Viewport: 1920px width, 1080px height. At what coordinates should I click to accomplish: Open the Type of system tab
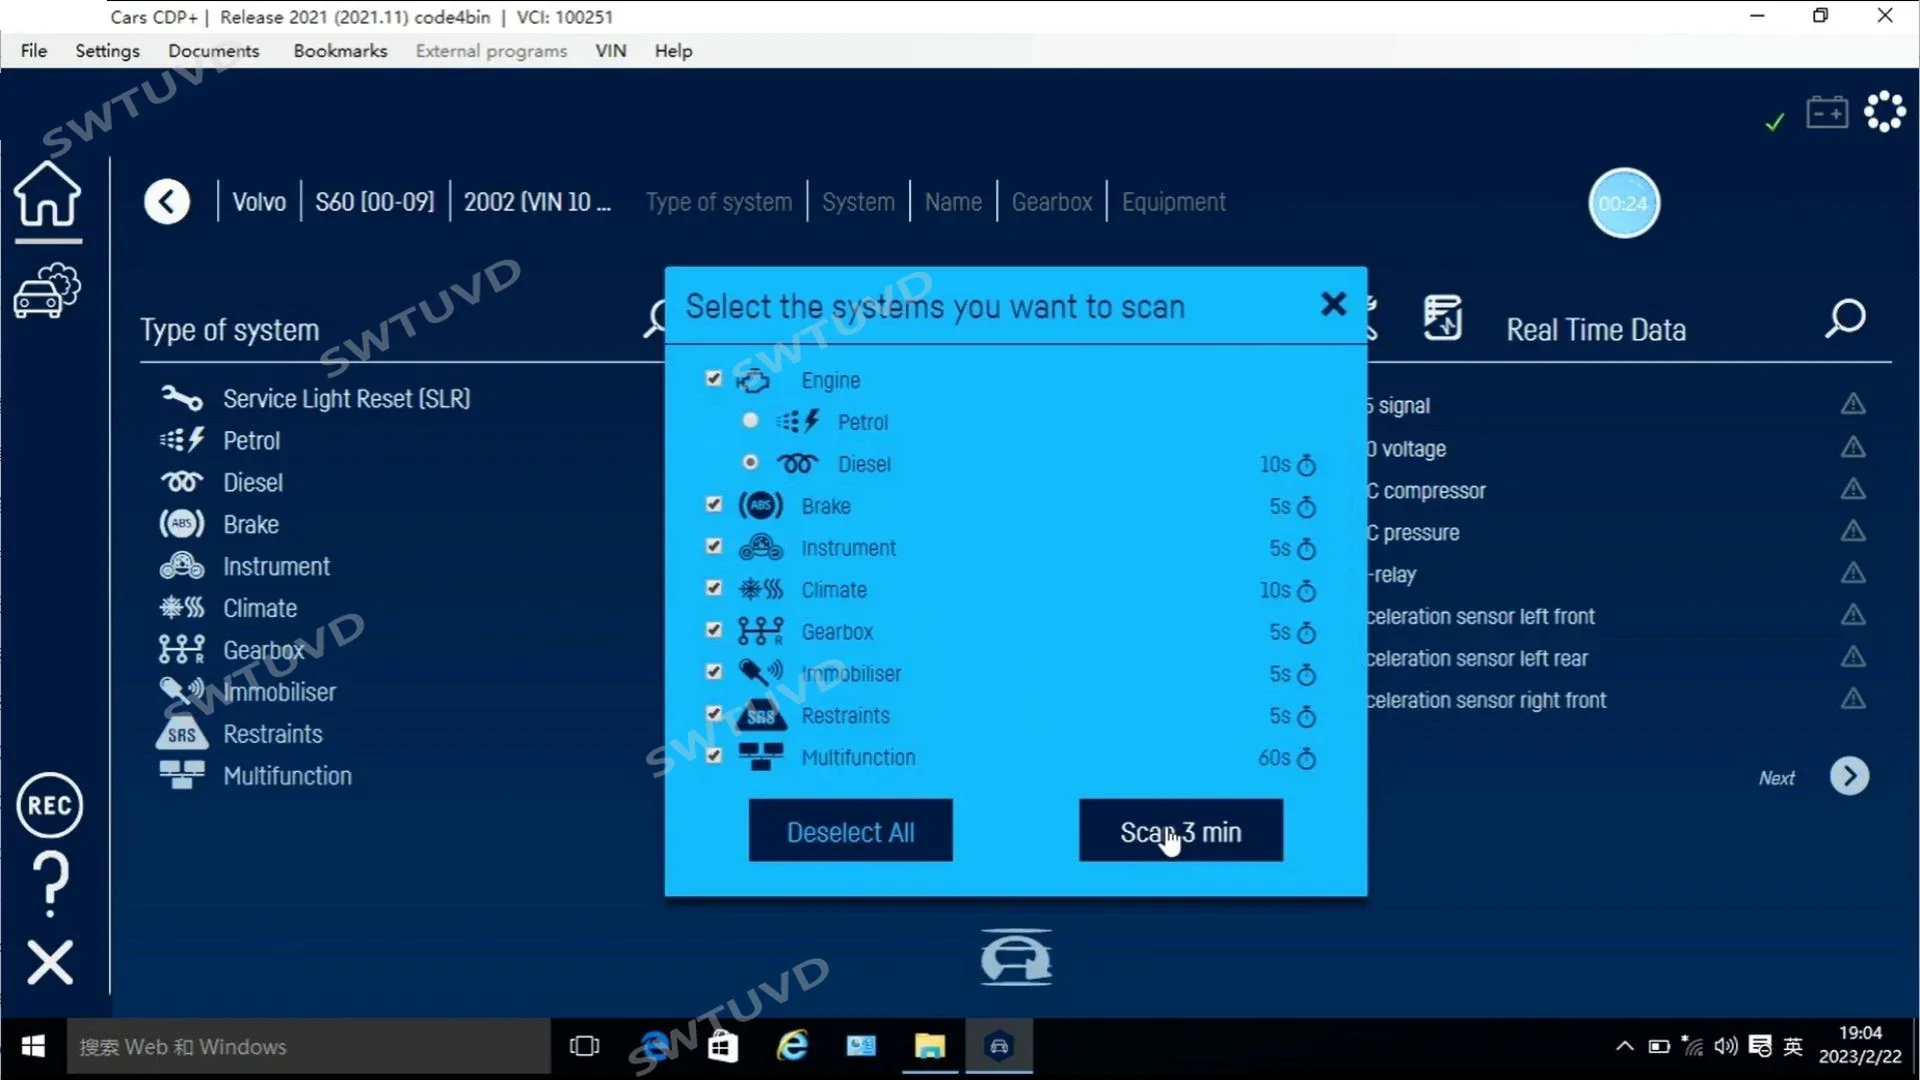click(x=719, y=202)
